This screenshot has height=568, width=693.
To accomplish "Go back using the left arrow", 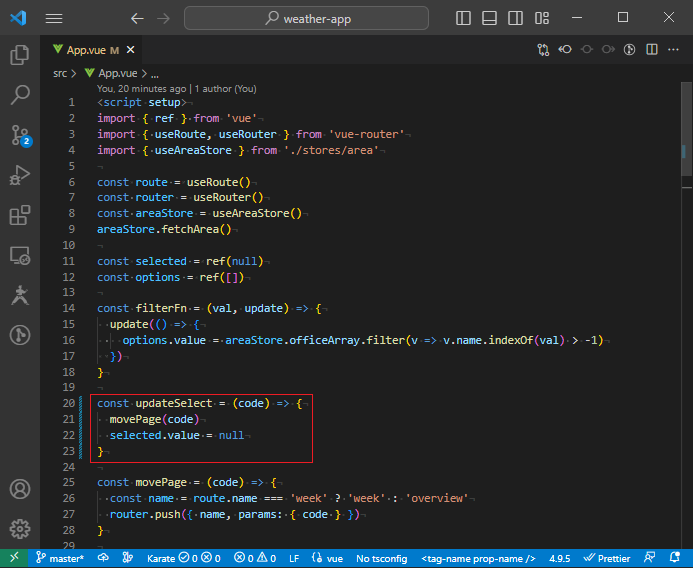I will 137,18.
